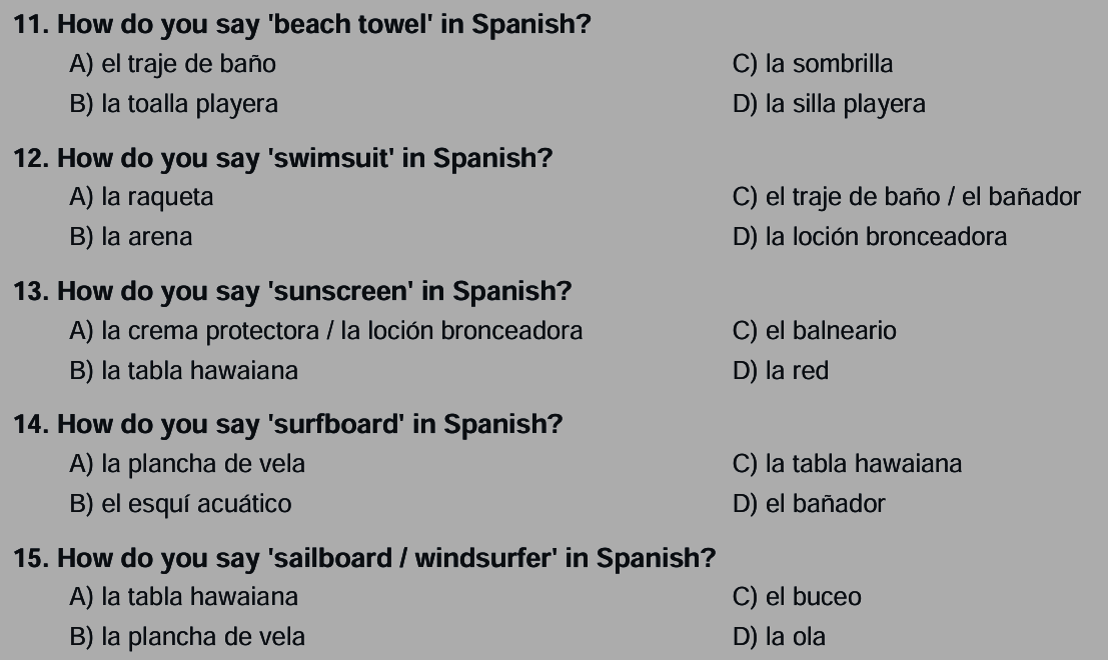This screenshot has height=660, width=1108.
Task: Pick question 14 option D 'el bañador'
Action: [x=809, y=504]
